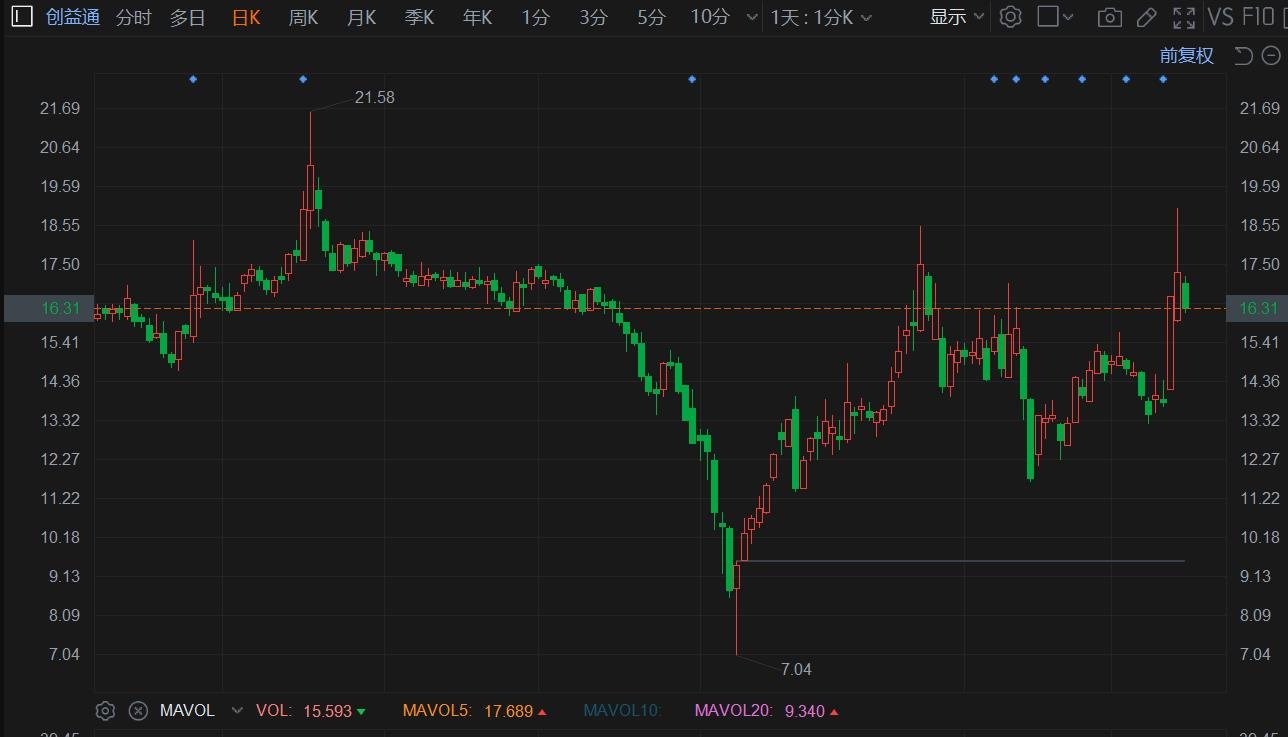Click the highlighted 16.31 label on right axis

(x=1258, y=308)
